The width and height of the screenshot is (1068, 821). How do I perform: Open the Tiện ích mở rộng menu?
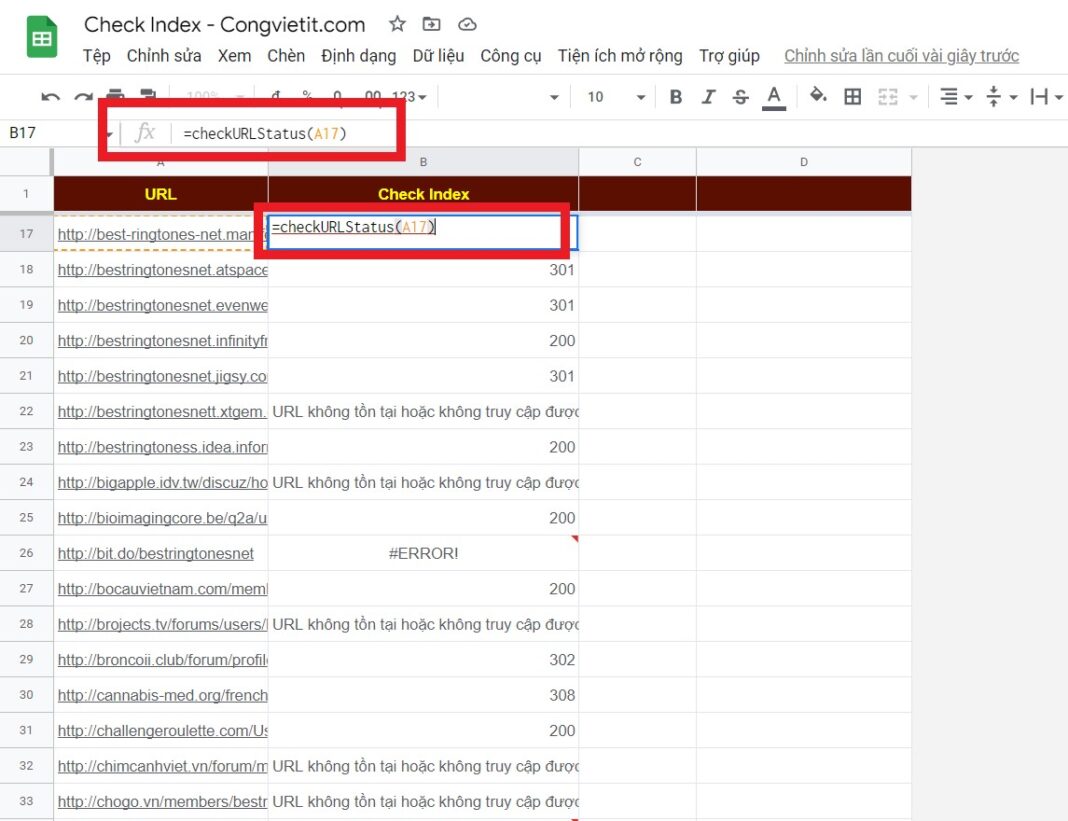[620, 56]
